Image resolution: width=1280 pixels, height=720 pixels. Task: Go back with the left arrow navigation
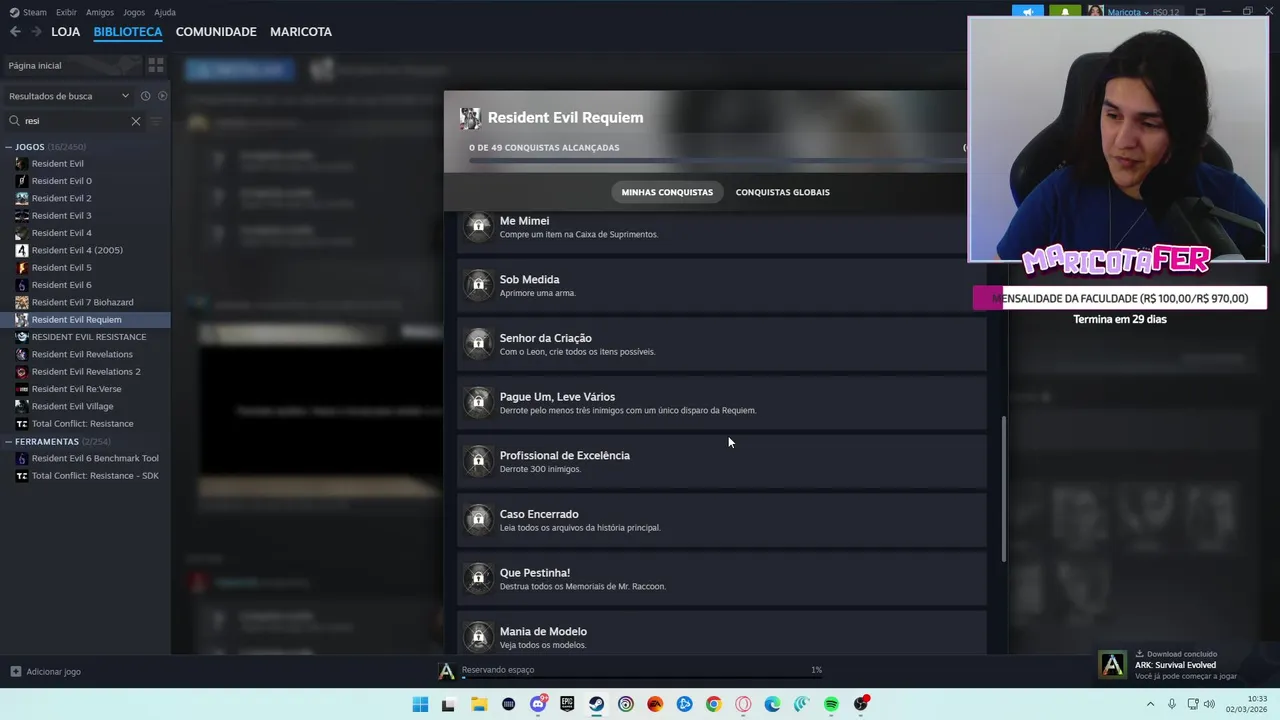pos(15,32)
